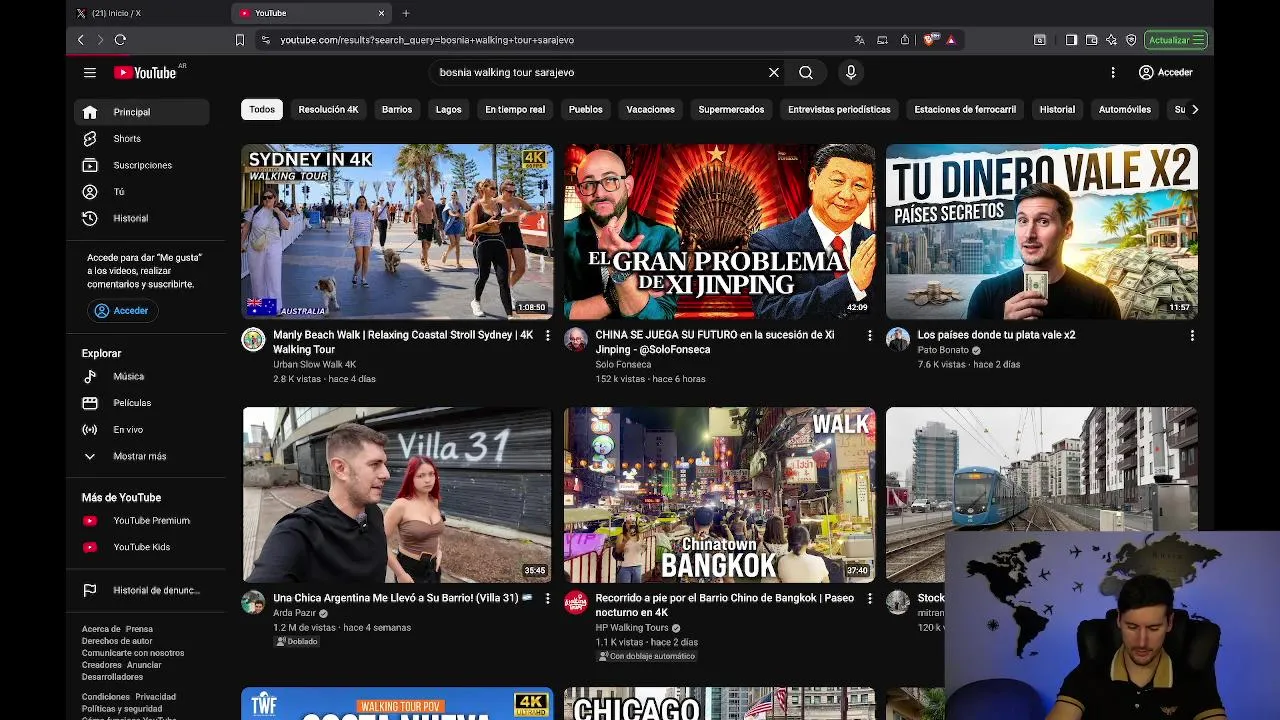This screenshot has height=720, width=1280.
Task: Open options menu for Manly Beach Walk video
Action: point(547,335)
